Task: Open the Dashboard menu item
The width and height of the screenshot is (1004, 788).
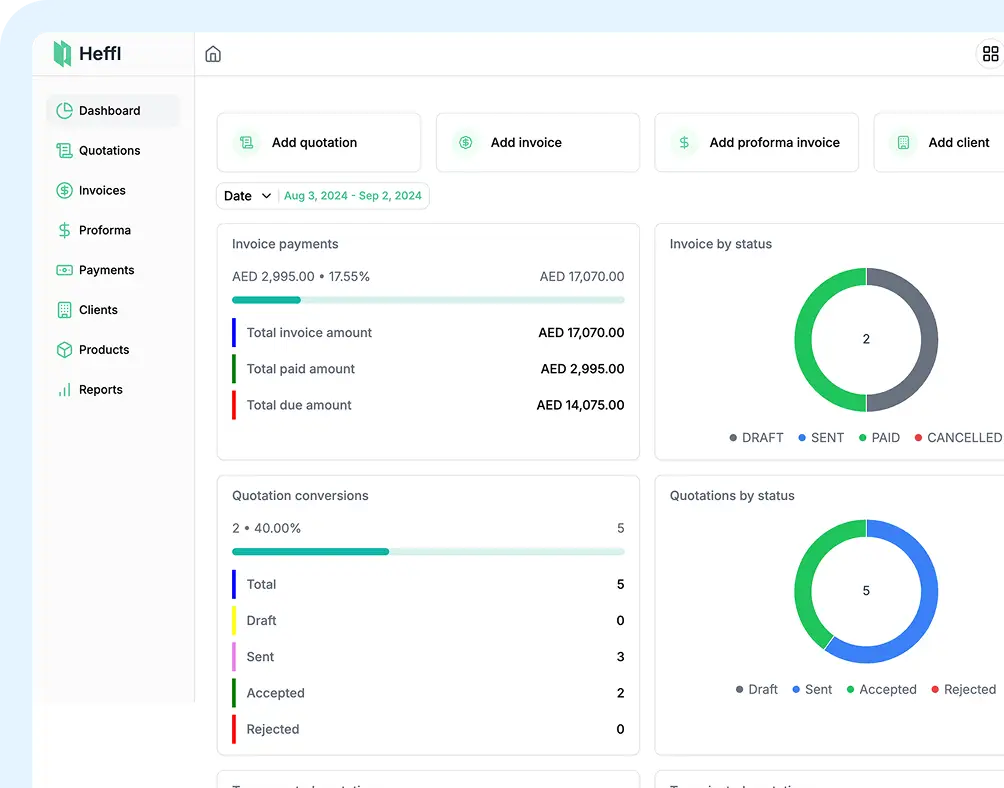Action: [113, 111]
